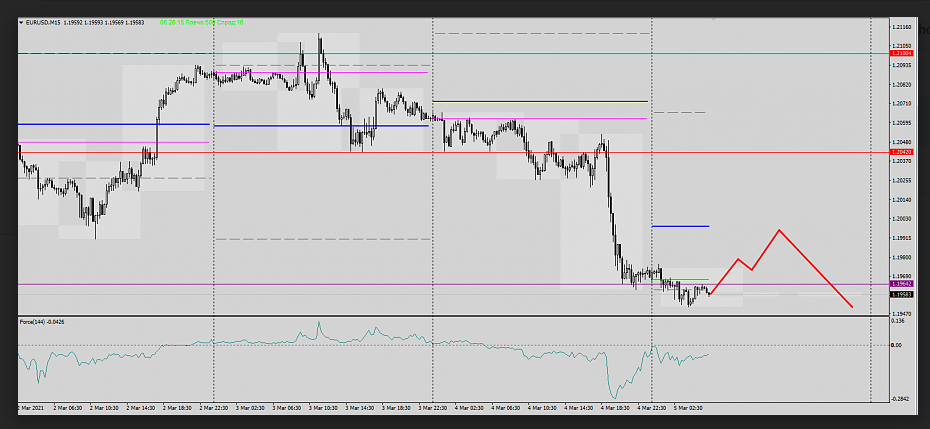930x429 pixels.
Task: Click the -0.2842 indicator scale value
Action: [902, 398]
